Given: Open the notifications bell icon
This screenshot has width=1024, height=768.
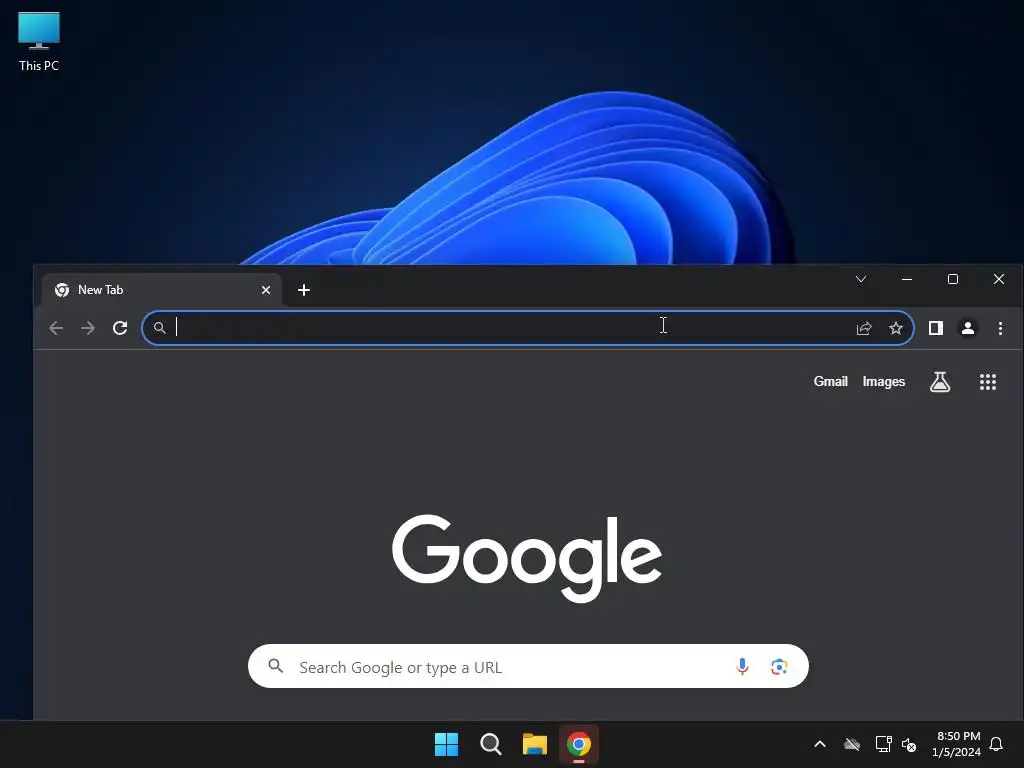Looking at the screenshot, I should pyautogui.click(x=996, y=744).
